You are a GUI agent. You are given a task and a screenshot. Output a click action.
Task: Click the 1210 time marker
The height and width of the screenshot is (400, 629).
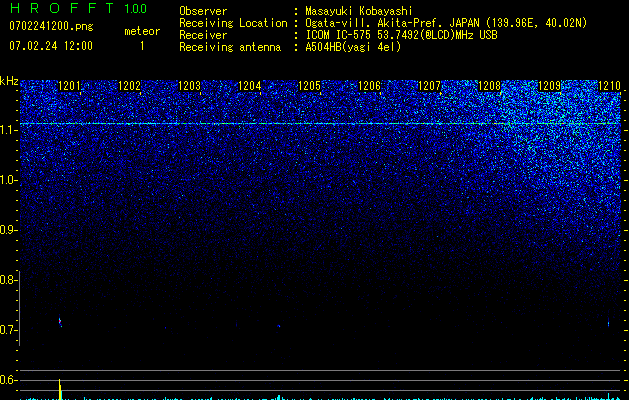point(609,85)
